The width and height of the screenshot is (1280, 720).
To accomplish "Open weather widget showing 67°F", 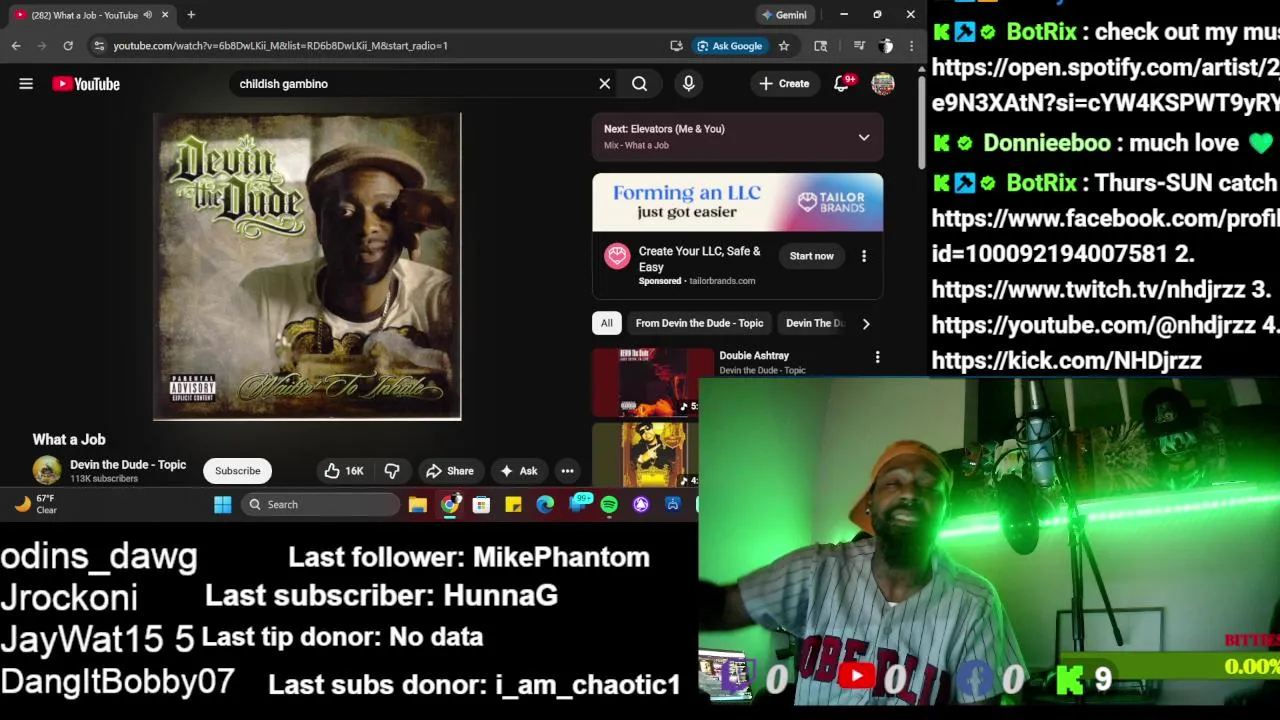I will [x=34, y=504].
